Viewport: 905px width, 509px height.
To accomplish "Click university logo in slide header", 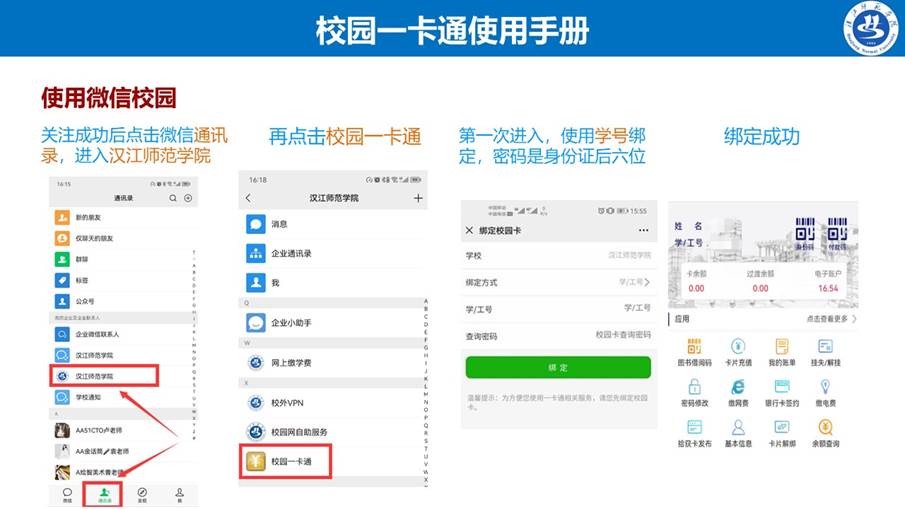I will pyautogui.click(x=870, y=28).
